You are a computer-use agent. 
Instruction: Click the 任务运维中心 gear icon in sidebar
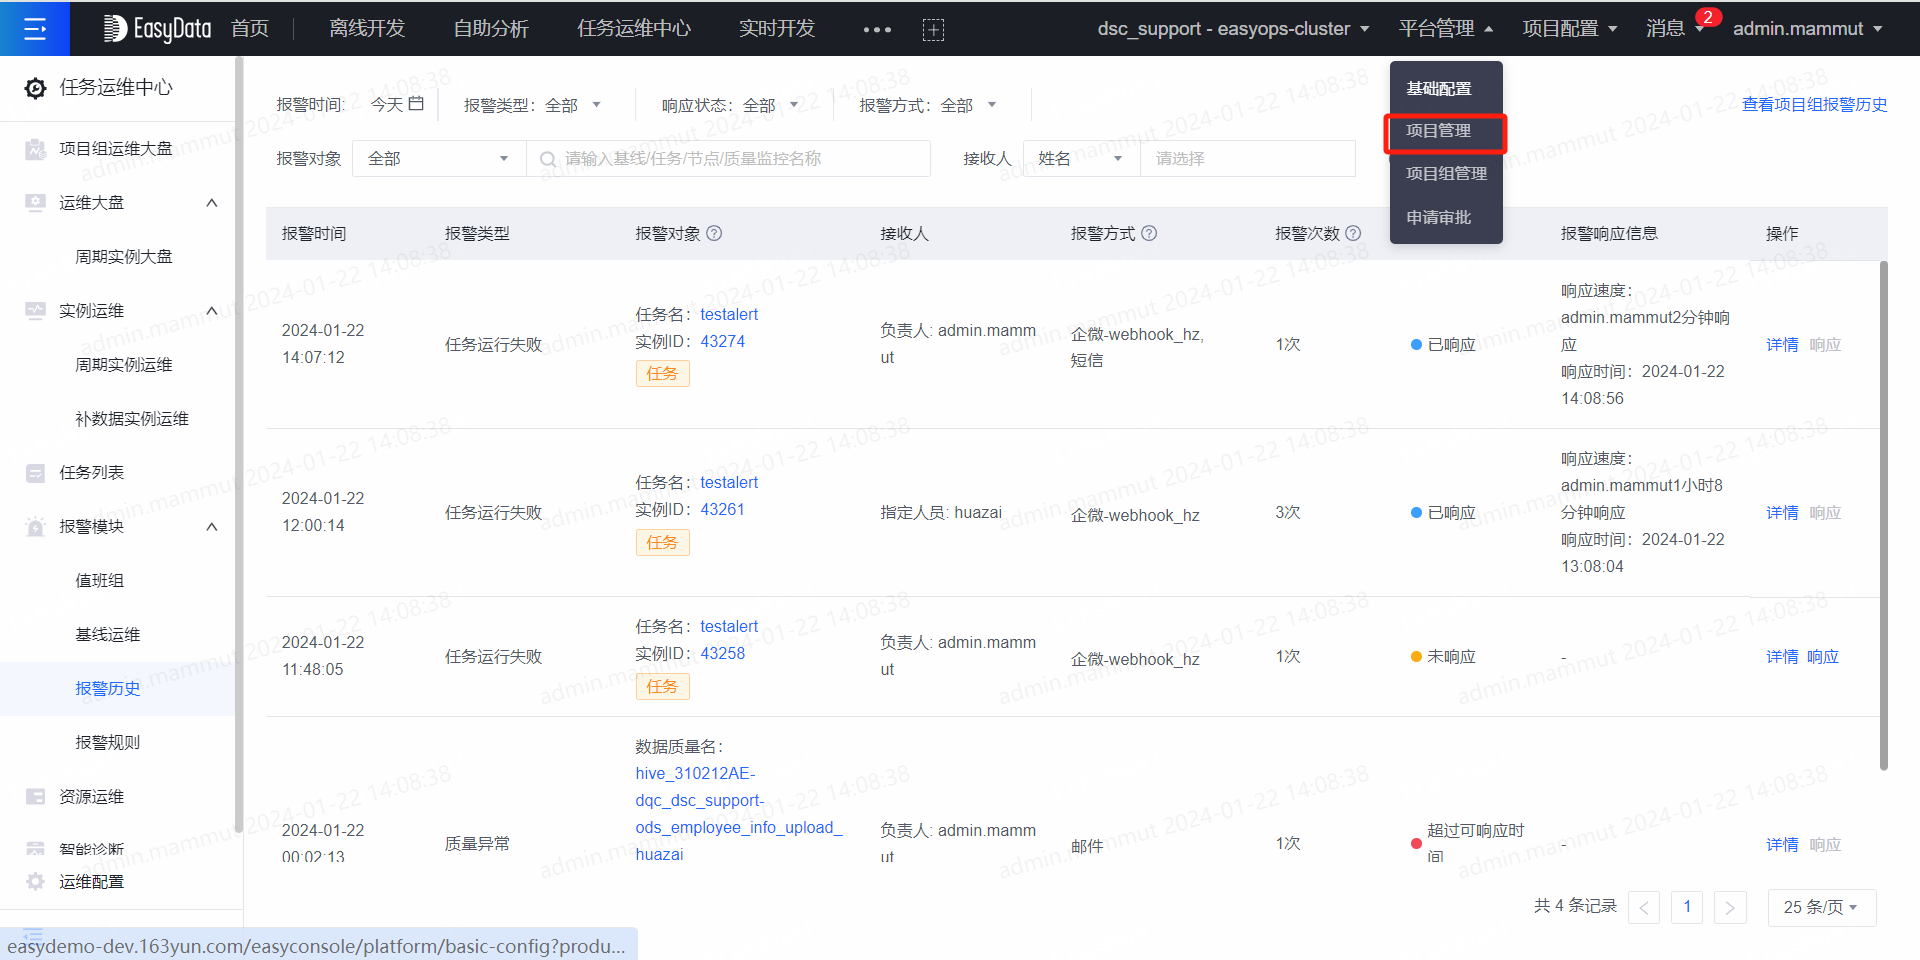(x=35, y=88)
